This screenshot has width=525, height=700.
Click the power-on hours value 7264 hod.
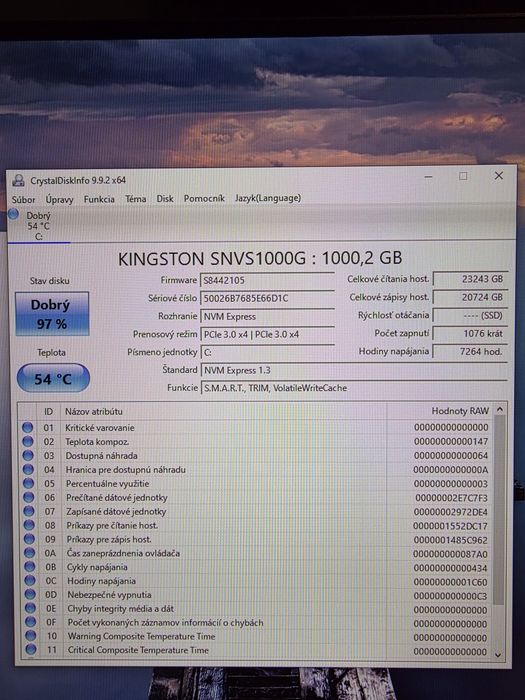point(471,351)
